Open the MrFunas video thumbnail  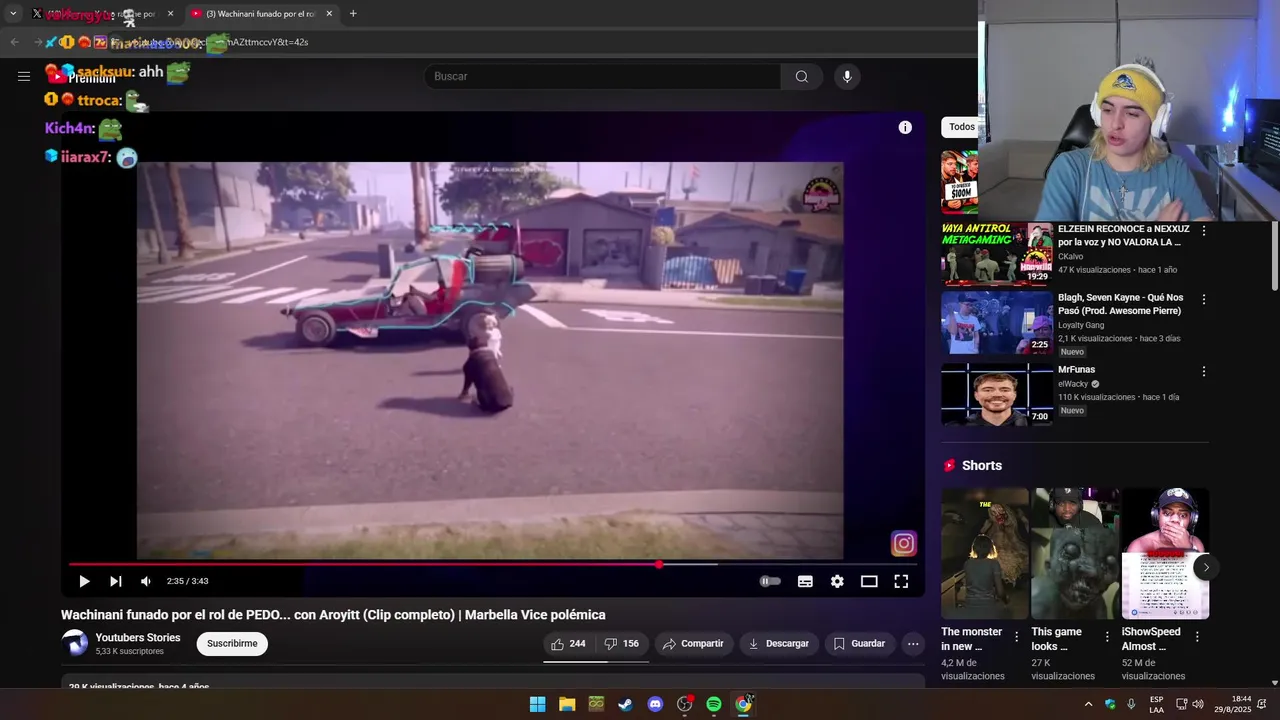[997, 394]
